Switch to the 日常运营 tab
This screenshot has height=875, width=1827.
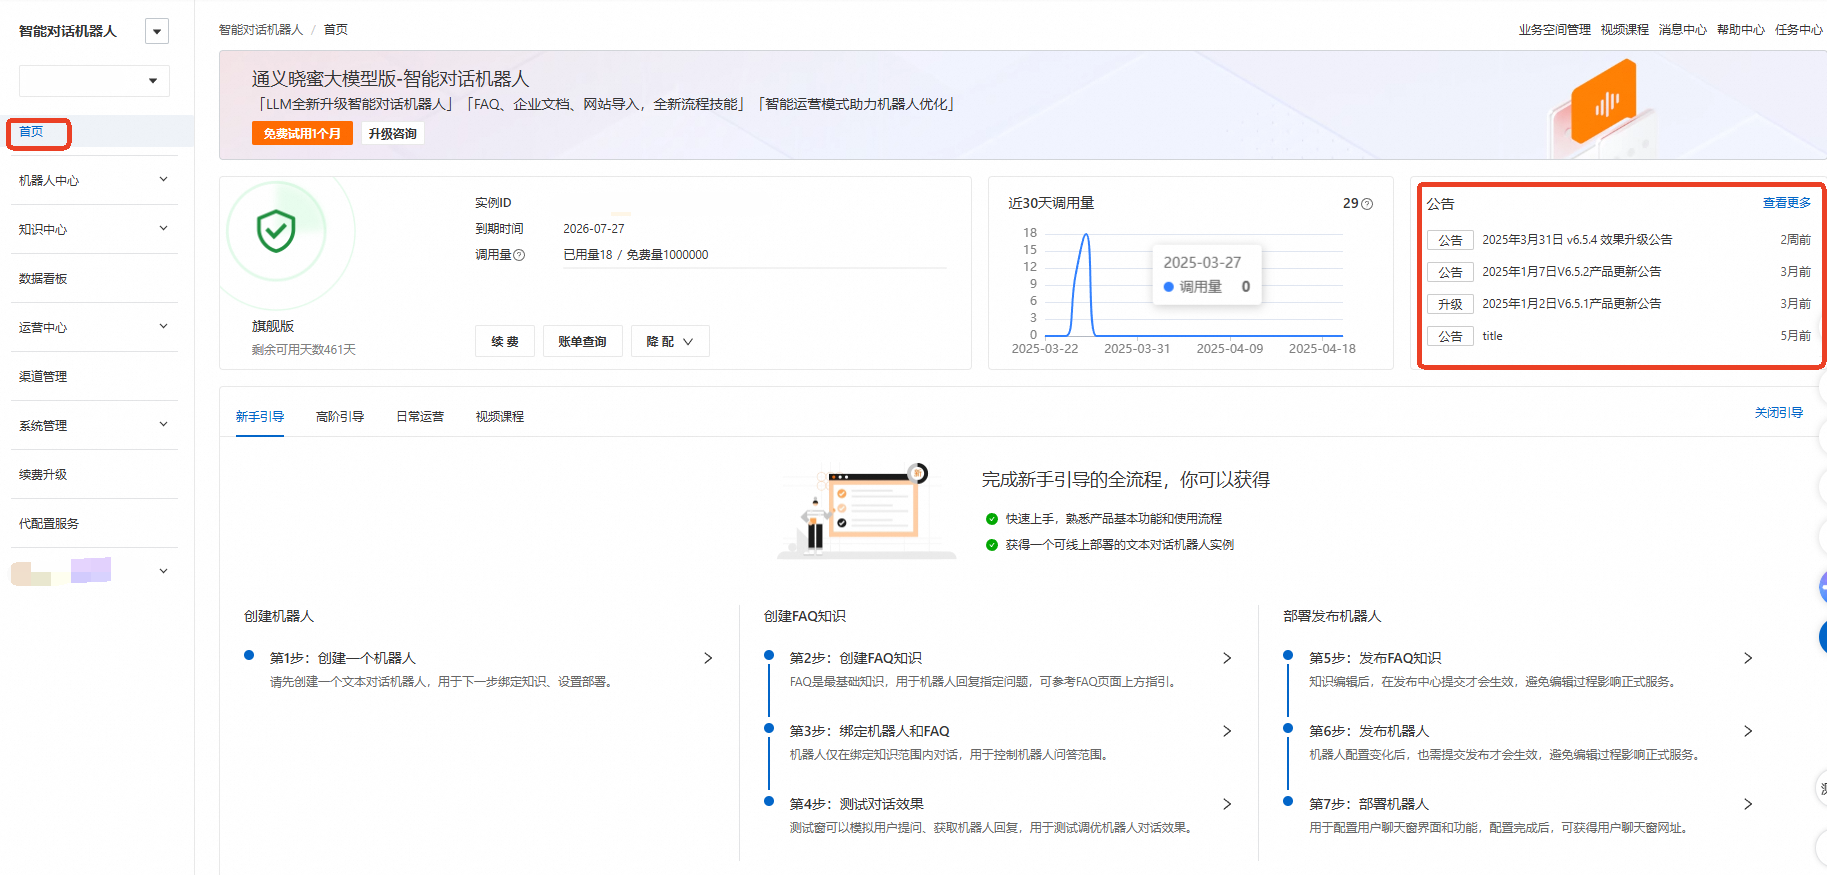point(420,417)
